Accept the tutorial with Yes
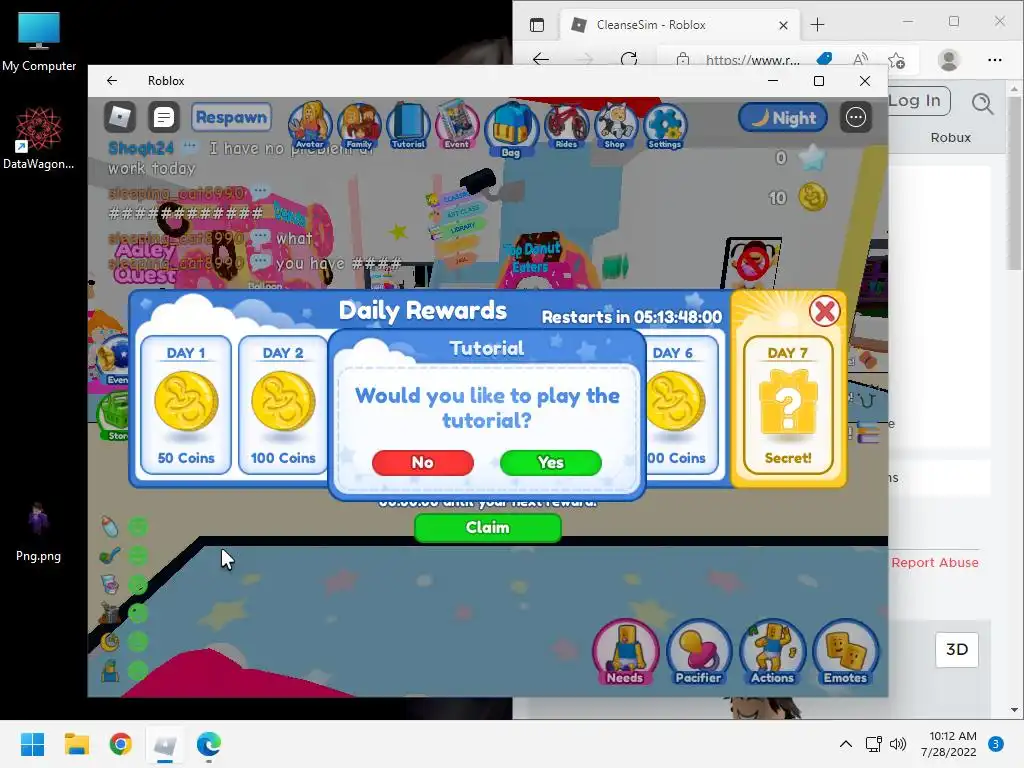 tap(551, 462)
